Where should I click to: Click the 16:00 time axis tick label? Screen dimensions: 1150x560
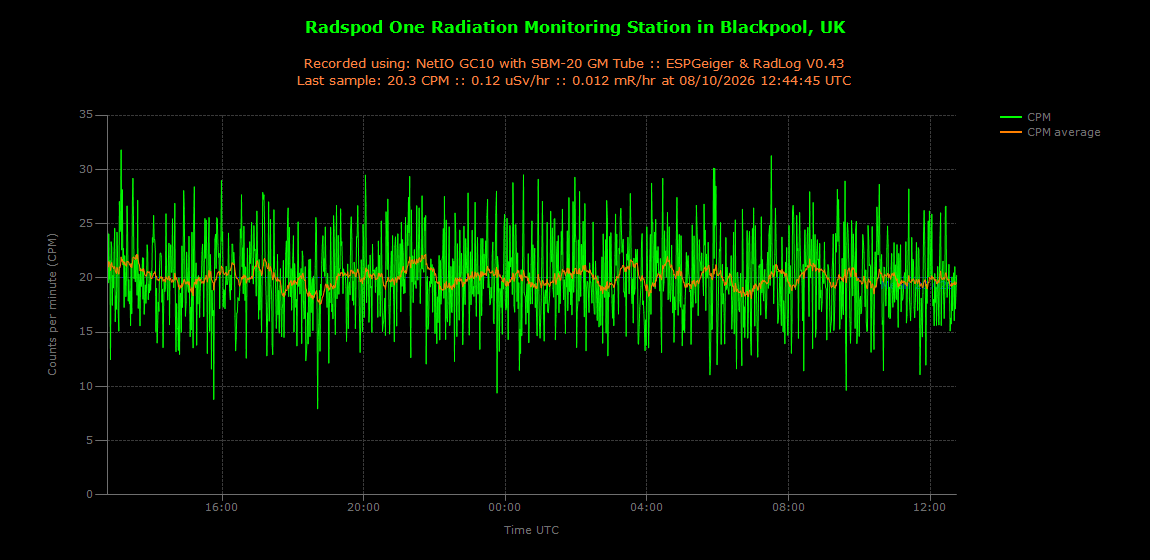click(221, 506)
